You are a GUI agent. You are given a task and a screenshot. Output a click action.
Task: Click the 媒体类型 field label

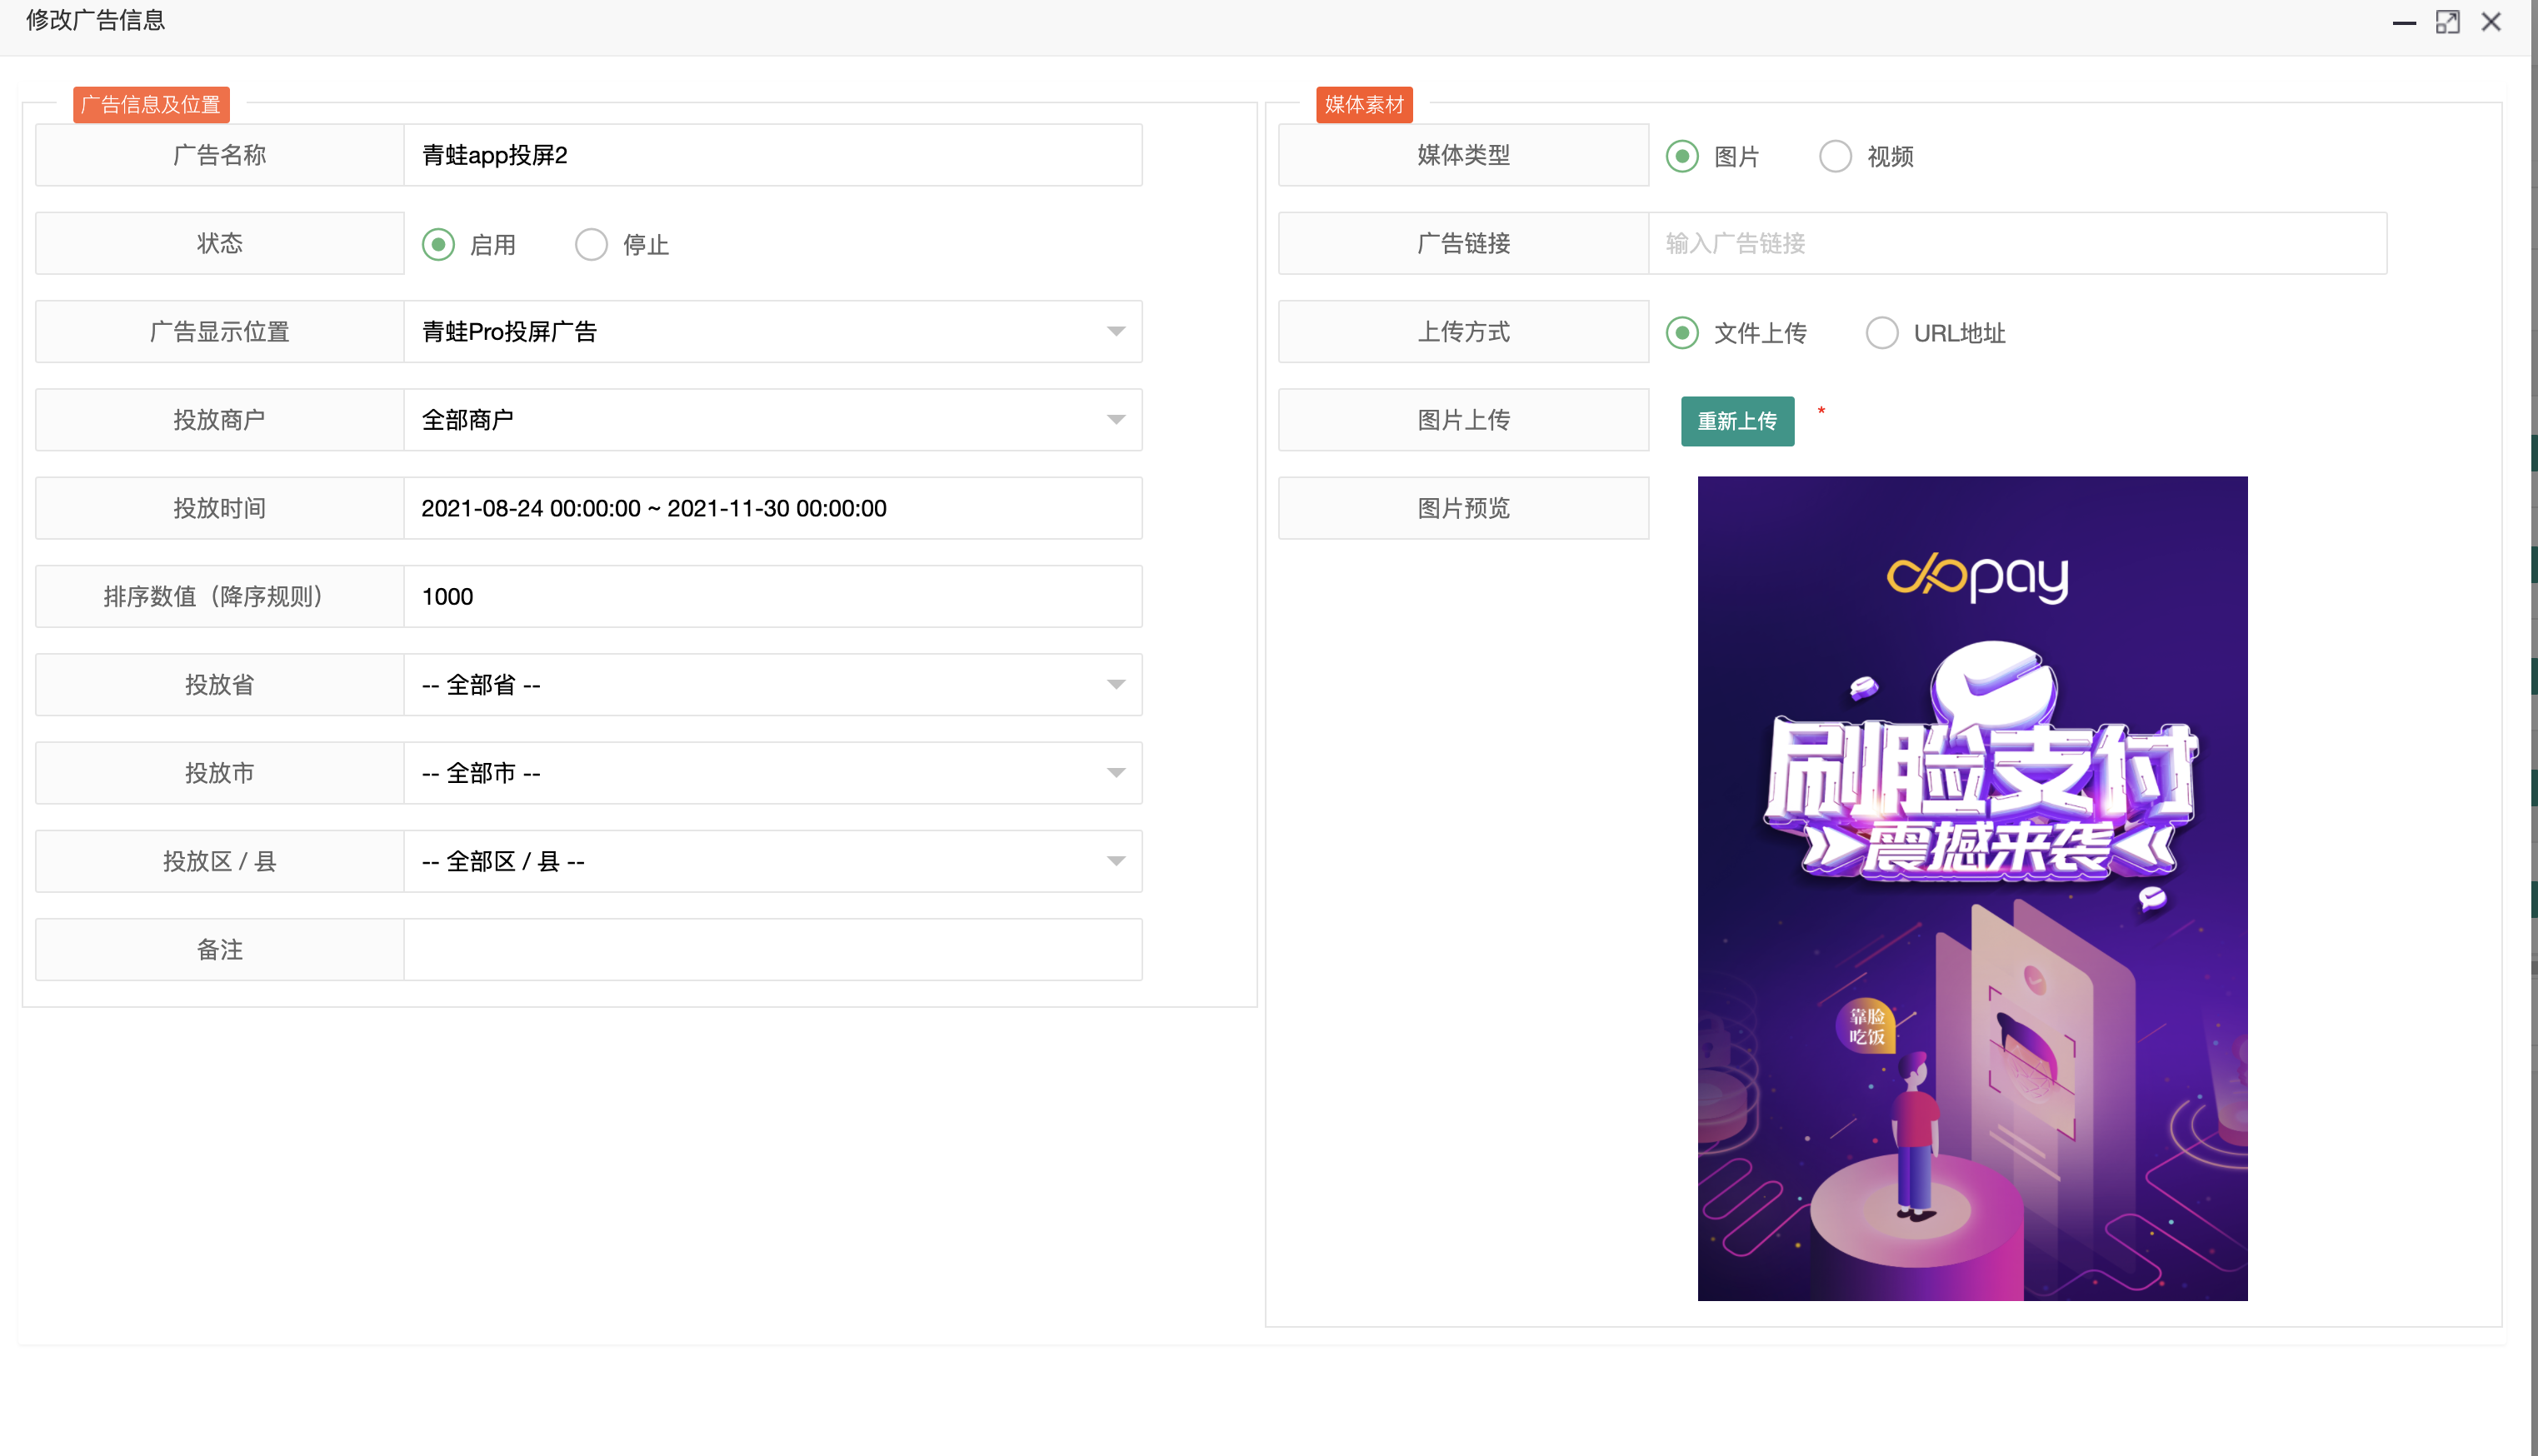tap(1463, 155)
